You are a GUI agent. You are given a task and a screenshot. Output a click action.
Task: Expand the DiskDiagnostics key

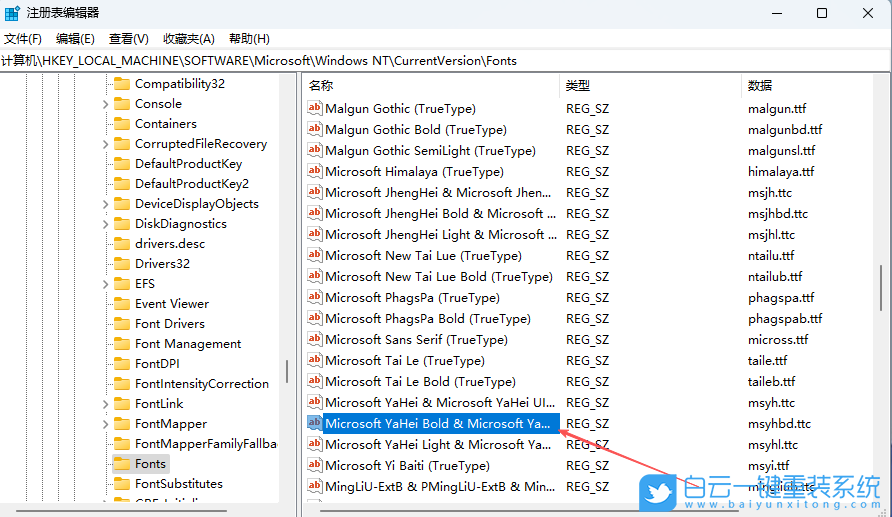click(105, 224)
